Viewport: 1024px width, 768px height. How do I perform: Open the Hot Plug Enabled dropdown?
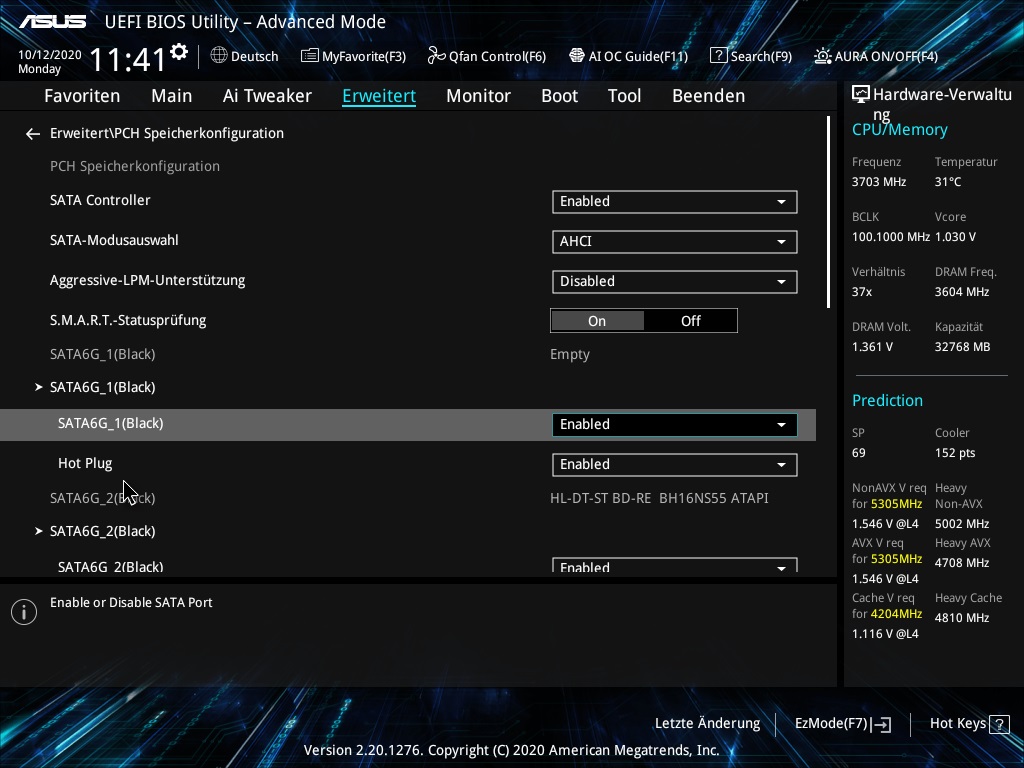(675, 464)
